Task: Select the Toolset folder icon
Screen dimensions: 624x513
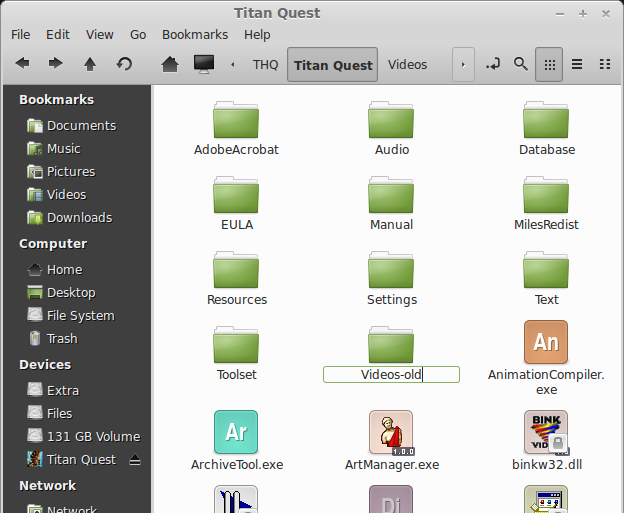Action: click(x=236, y=345)
